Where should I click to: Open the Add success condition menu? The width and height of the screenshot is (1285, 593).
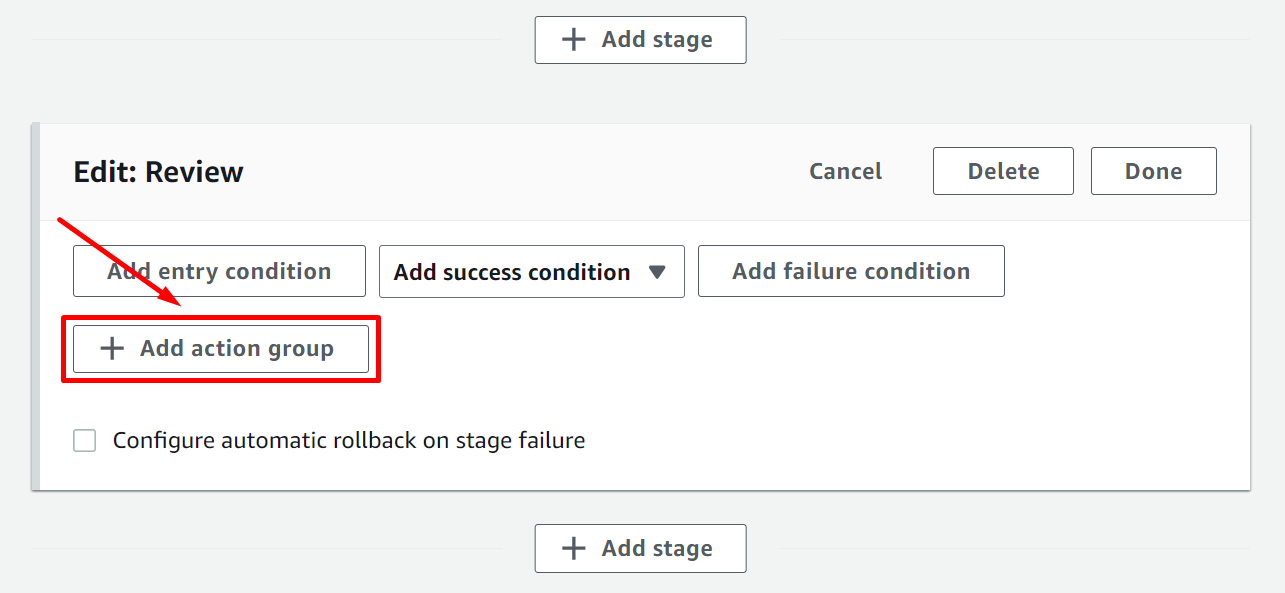[x=512, y=272]
